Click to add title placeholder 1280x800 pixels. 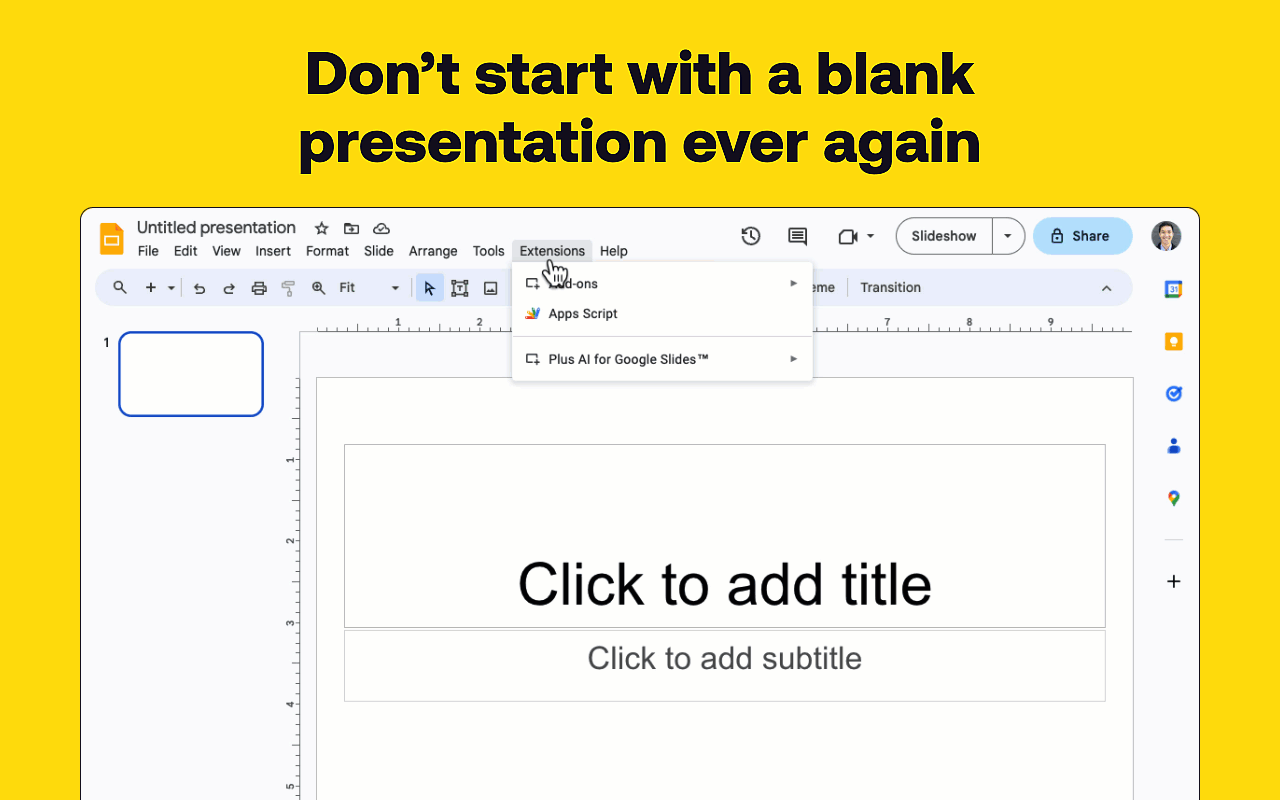[x=725, y=536]
